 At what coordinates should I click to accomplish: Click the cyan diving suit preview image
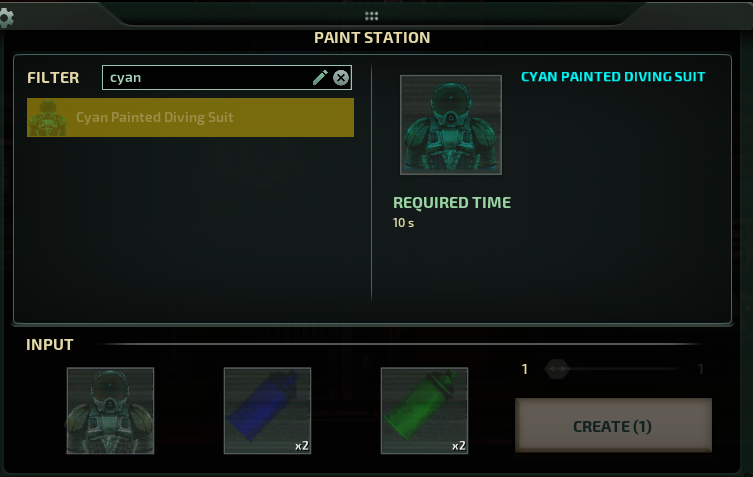coord(451,125)
